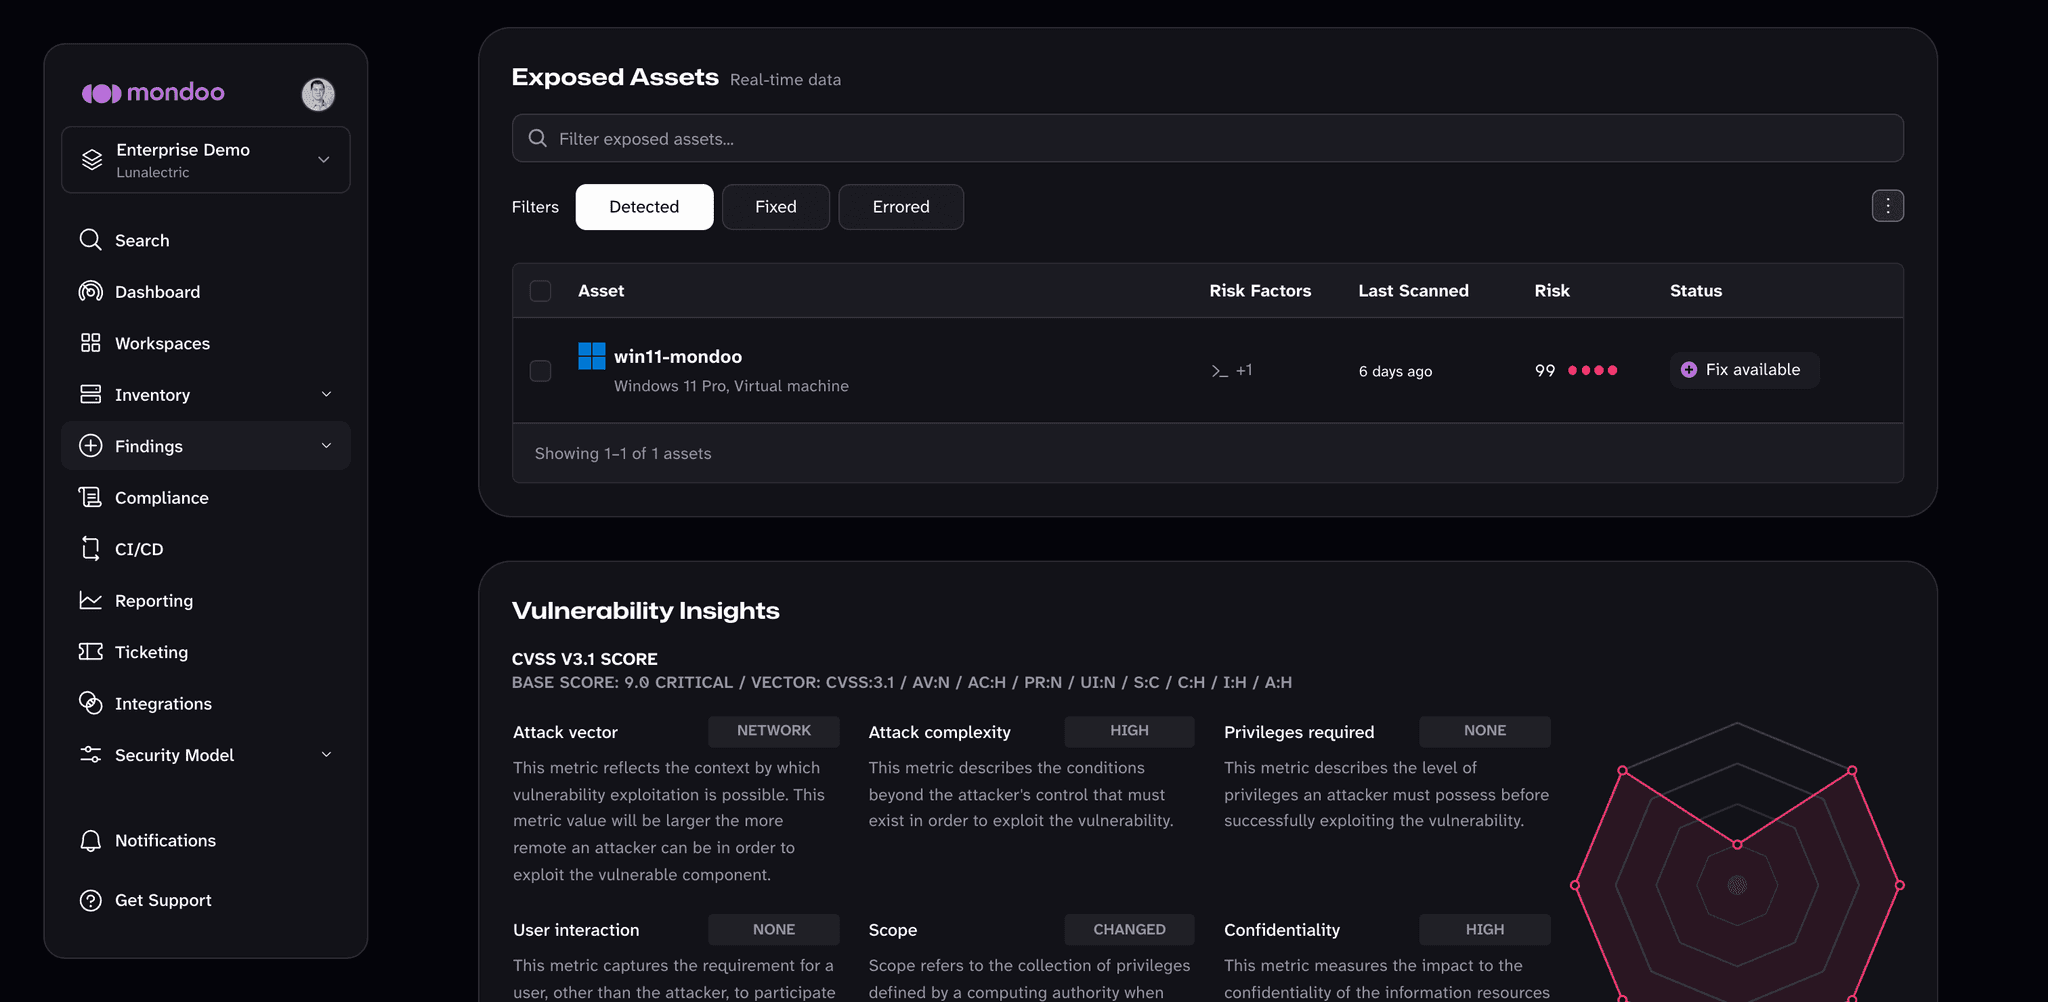The height and width of the screenshot is (1002, 2048).
Task: Click the Compliance document icon
Action: 90,497
